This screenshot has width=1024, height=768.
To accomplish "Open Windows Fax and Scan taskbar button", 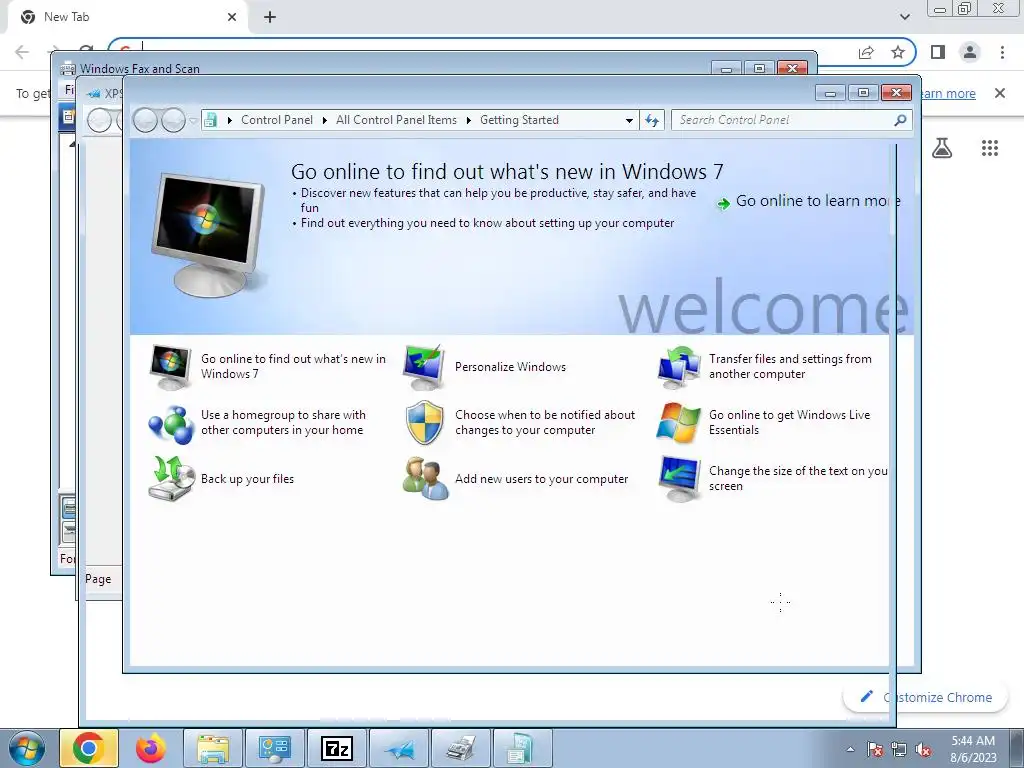I will pos(461,748).
